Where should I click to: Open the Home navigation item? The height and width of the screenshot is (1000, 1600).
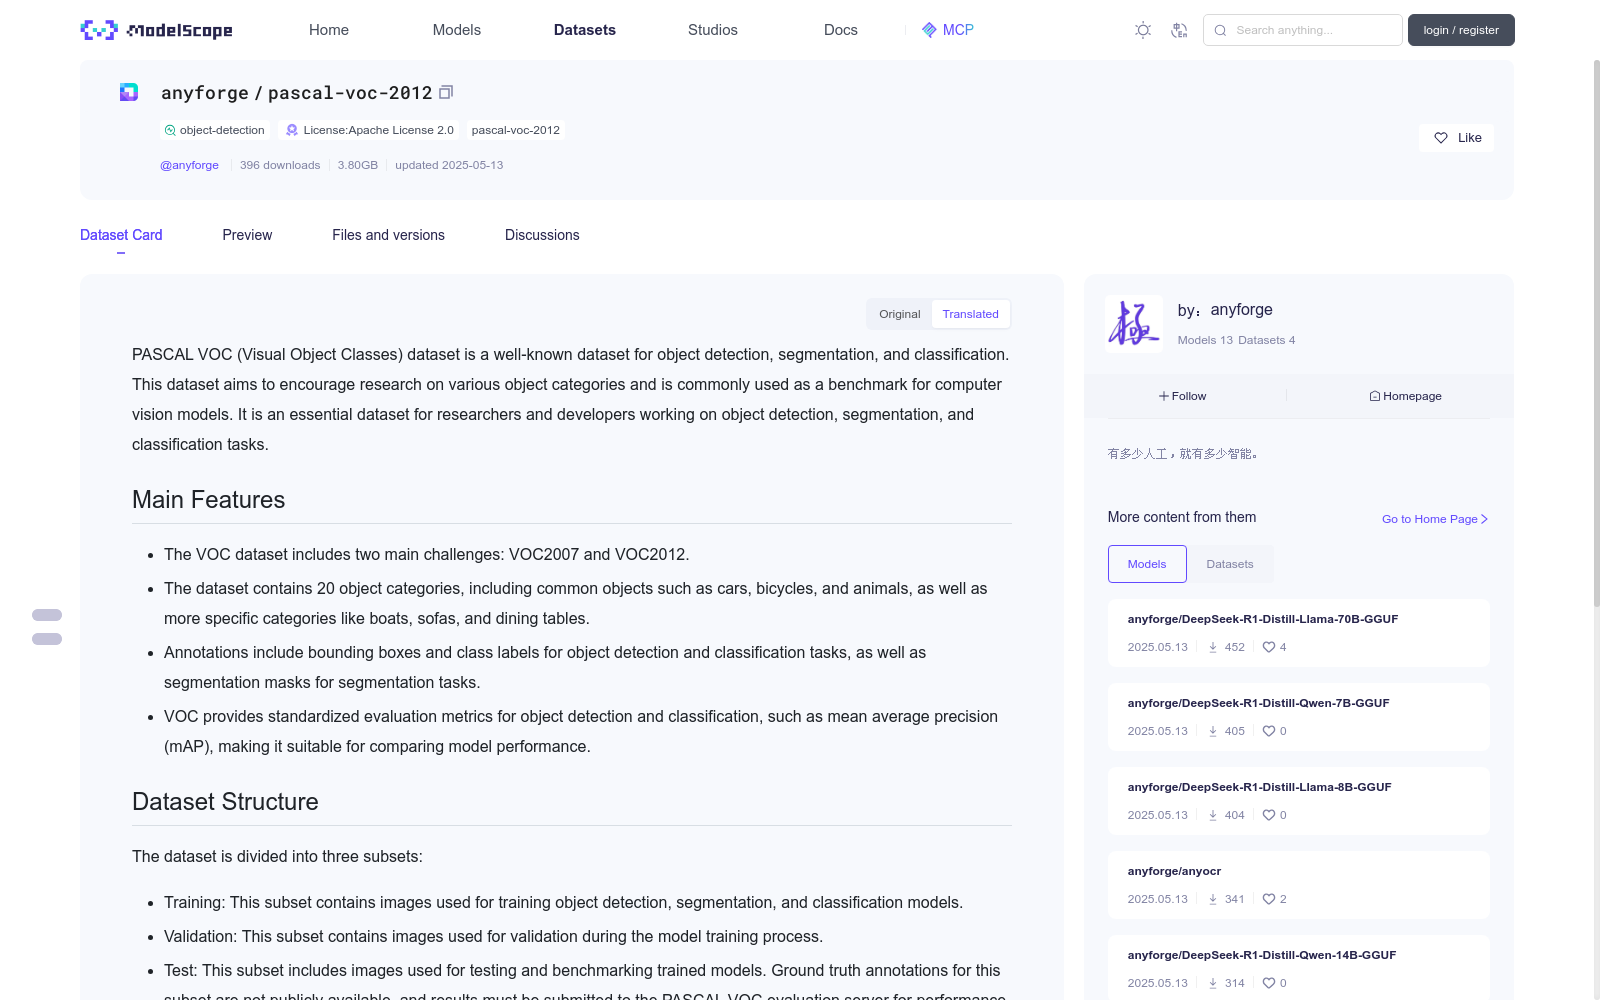tap(329, 30)
